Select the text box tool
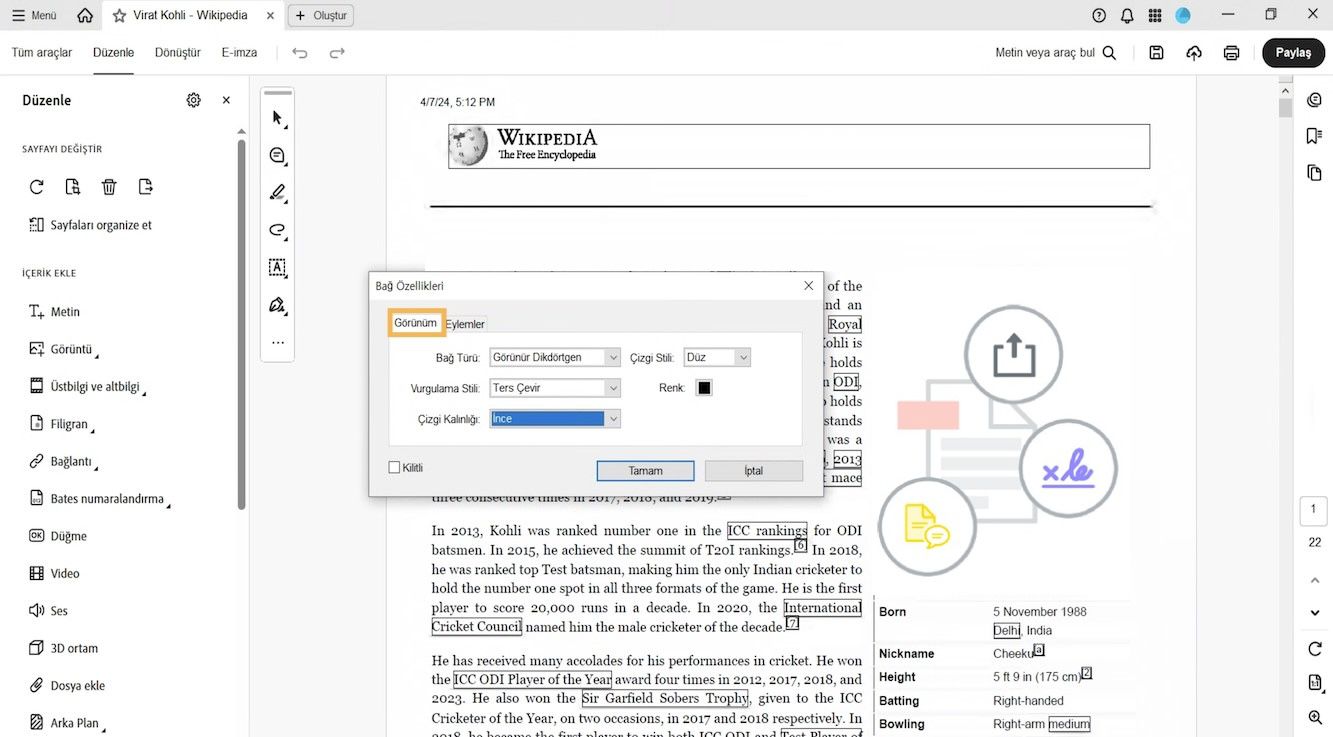 click(278, 268)
